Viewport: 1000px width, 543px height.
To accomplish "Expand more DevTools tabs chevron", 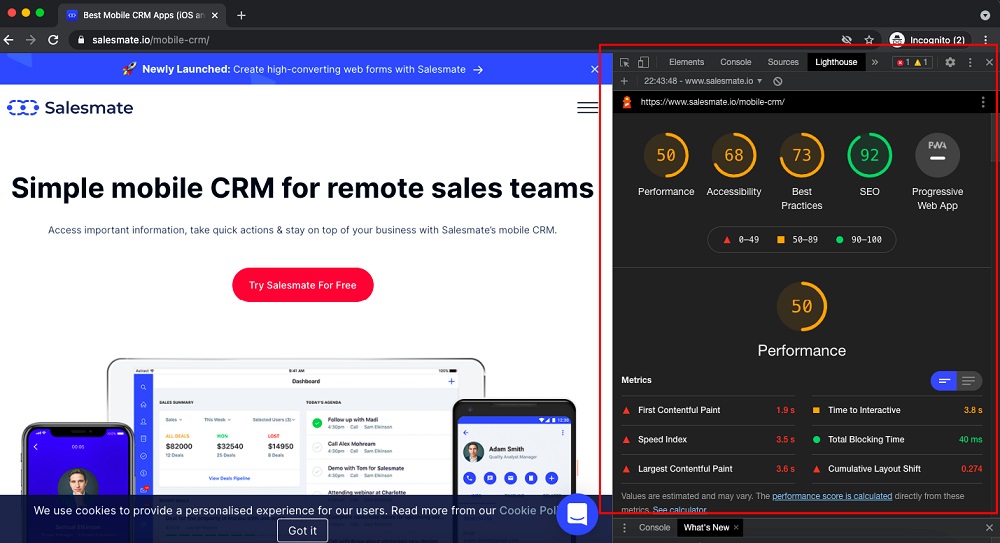I will 874,62.
